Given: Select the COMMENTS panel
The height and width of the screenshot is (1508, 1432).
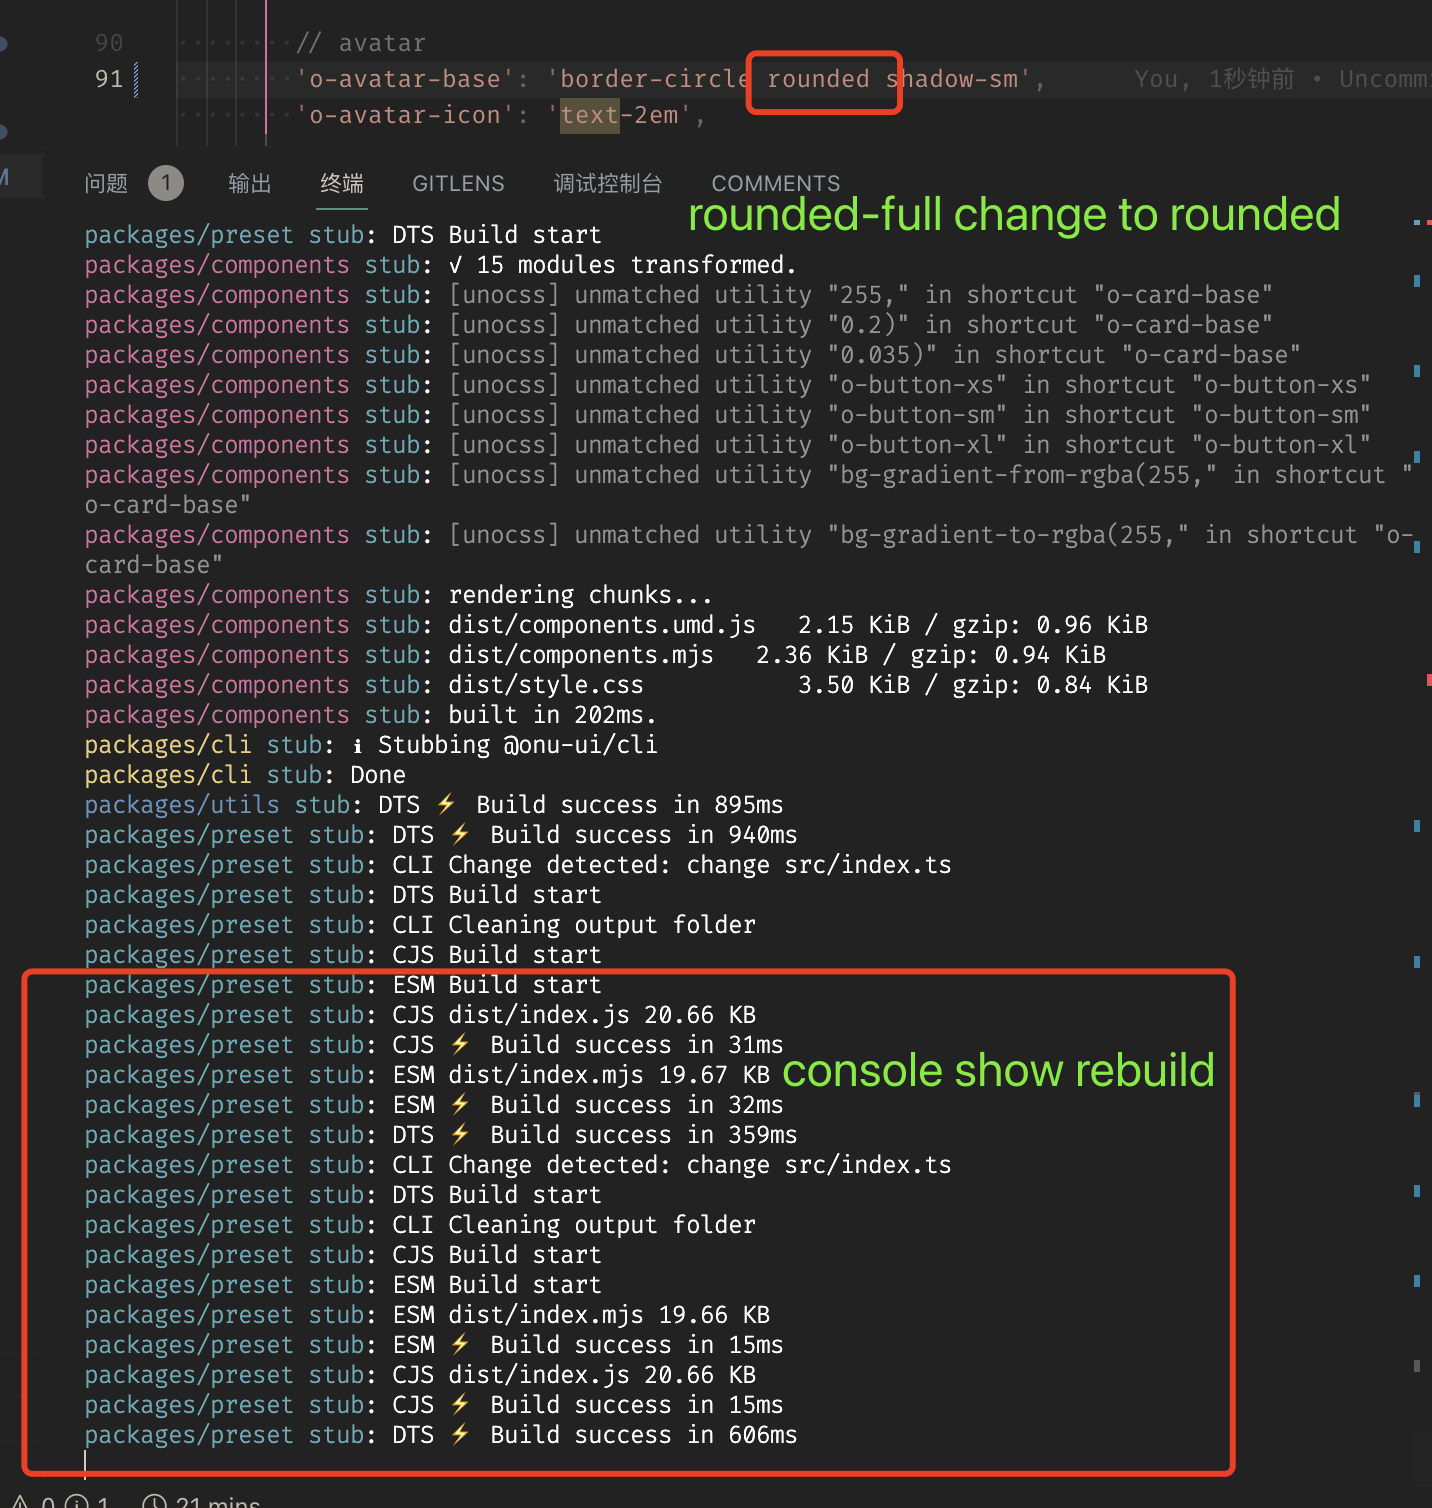Looking at the screenshot, I should pos(775,183).
